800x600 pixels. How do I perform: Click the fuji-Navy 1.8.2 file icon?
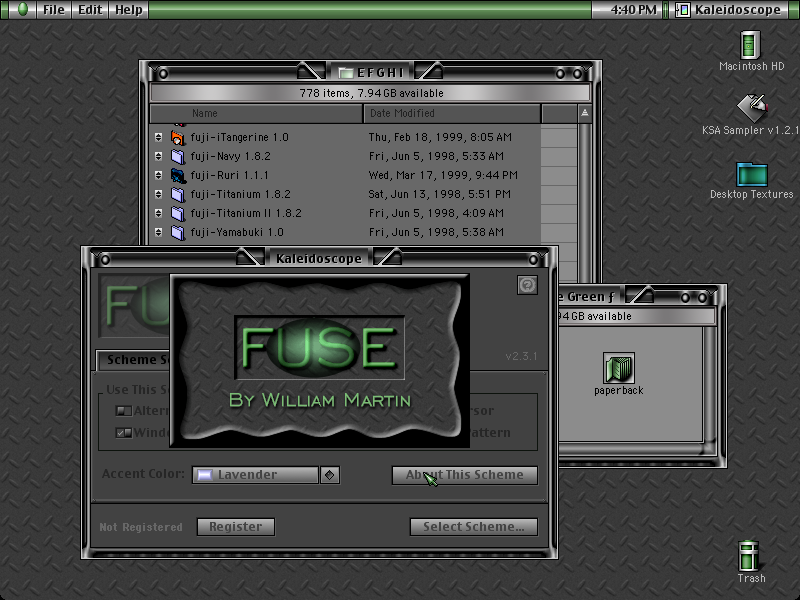(x=178, y=156)
